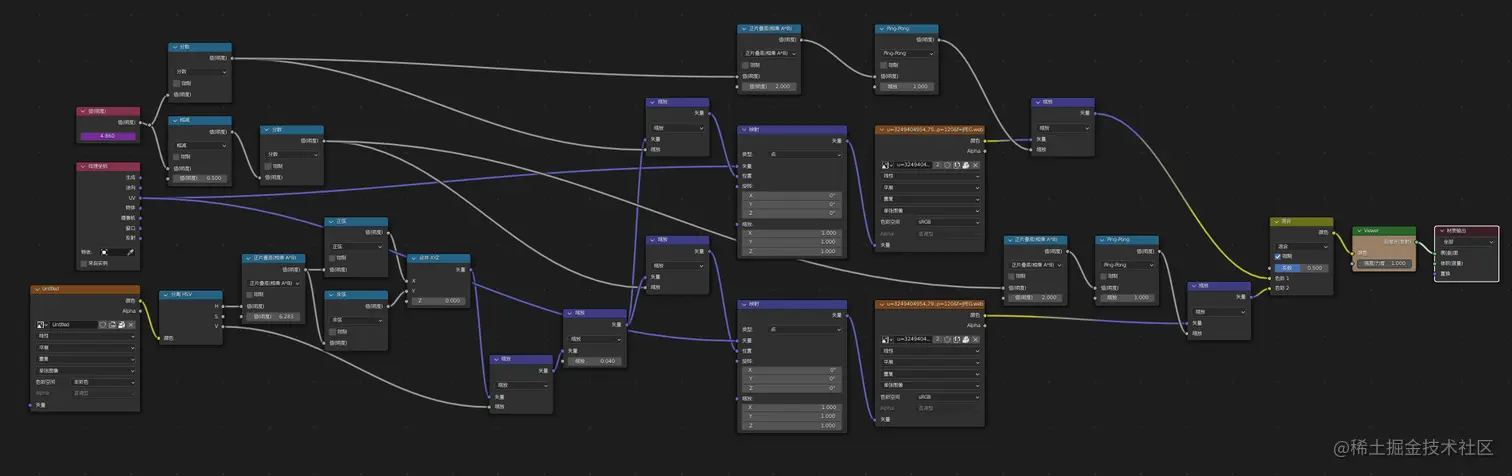Open 类型 点 dropdown in lower 映射 node
The width and height of the screenshot is (1512, 476).
[x=805, y=329]
